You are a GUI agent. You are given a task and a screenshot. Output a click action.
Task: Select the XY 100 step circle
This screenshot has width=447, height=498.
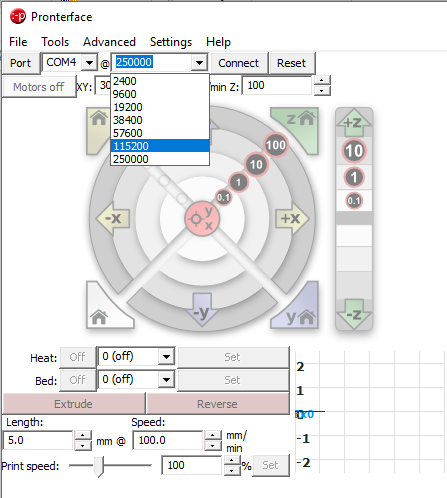[276, 145]
